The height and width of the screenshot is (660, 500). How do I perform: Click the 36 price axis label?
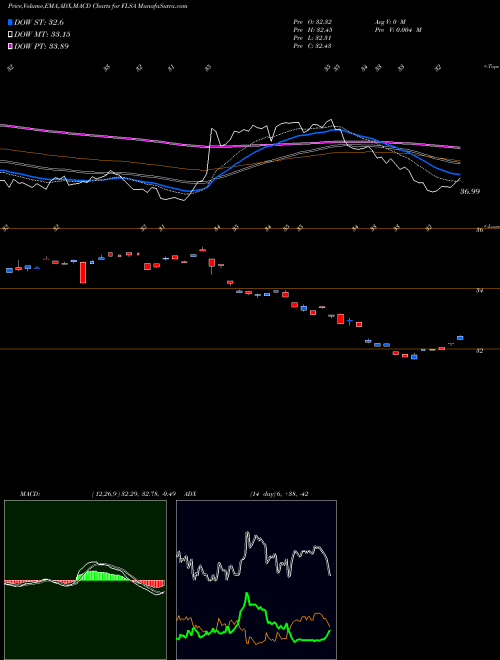point(479,230)
